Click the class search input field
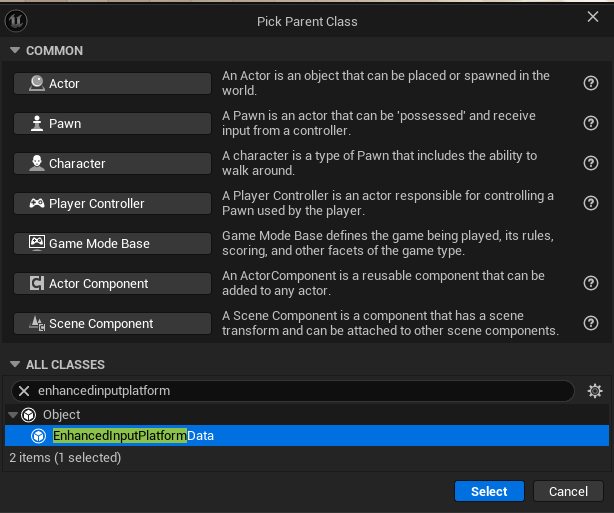Screen dimensions: 614x513 pyautogui.click(x=302, y=391)
